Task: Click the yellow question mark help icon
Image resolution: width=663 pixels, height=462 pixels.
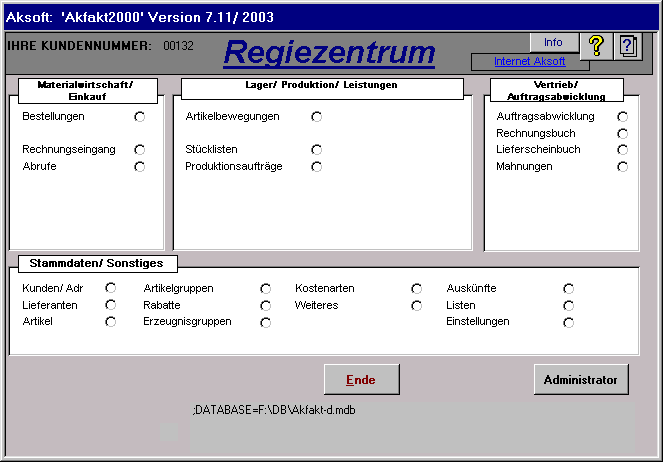Action: 596,45
